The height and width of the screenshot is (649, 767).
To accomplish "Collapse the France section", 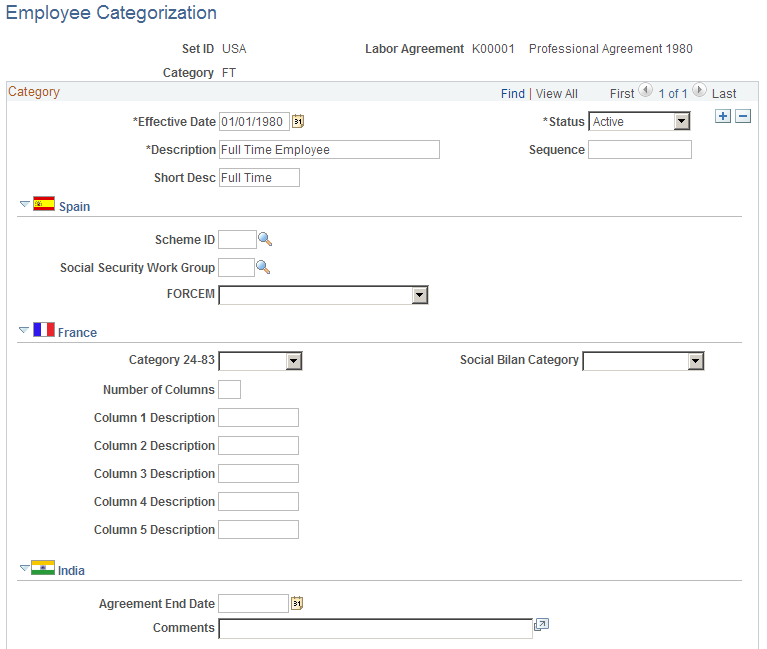I will click(x=24, y=330).
